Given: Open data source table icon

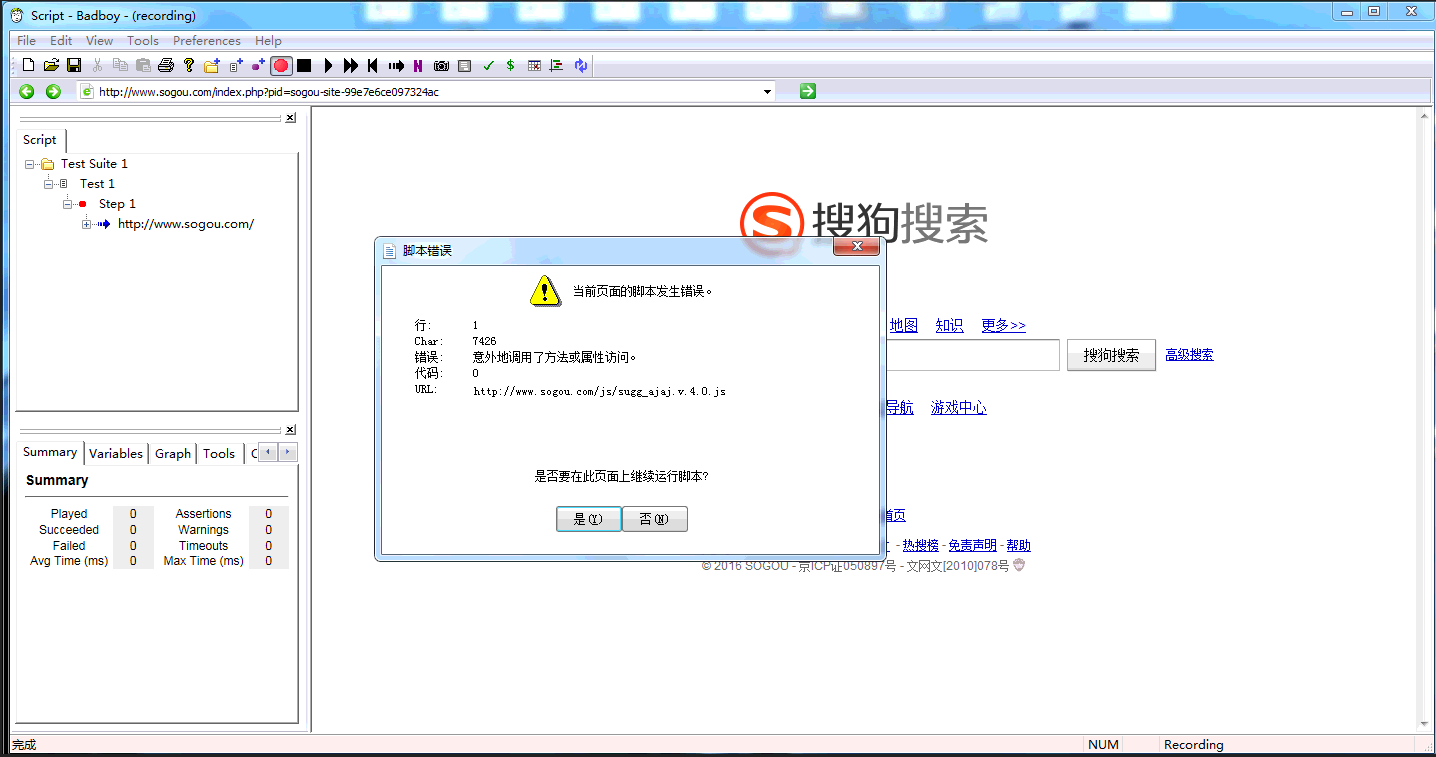Looking at the screenshot, I should [x=534, y=66].
